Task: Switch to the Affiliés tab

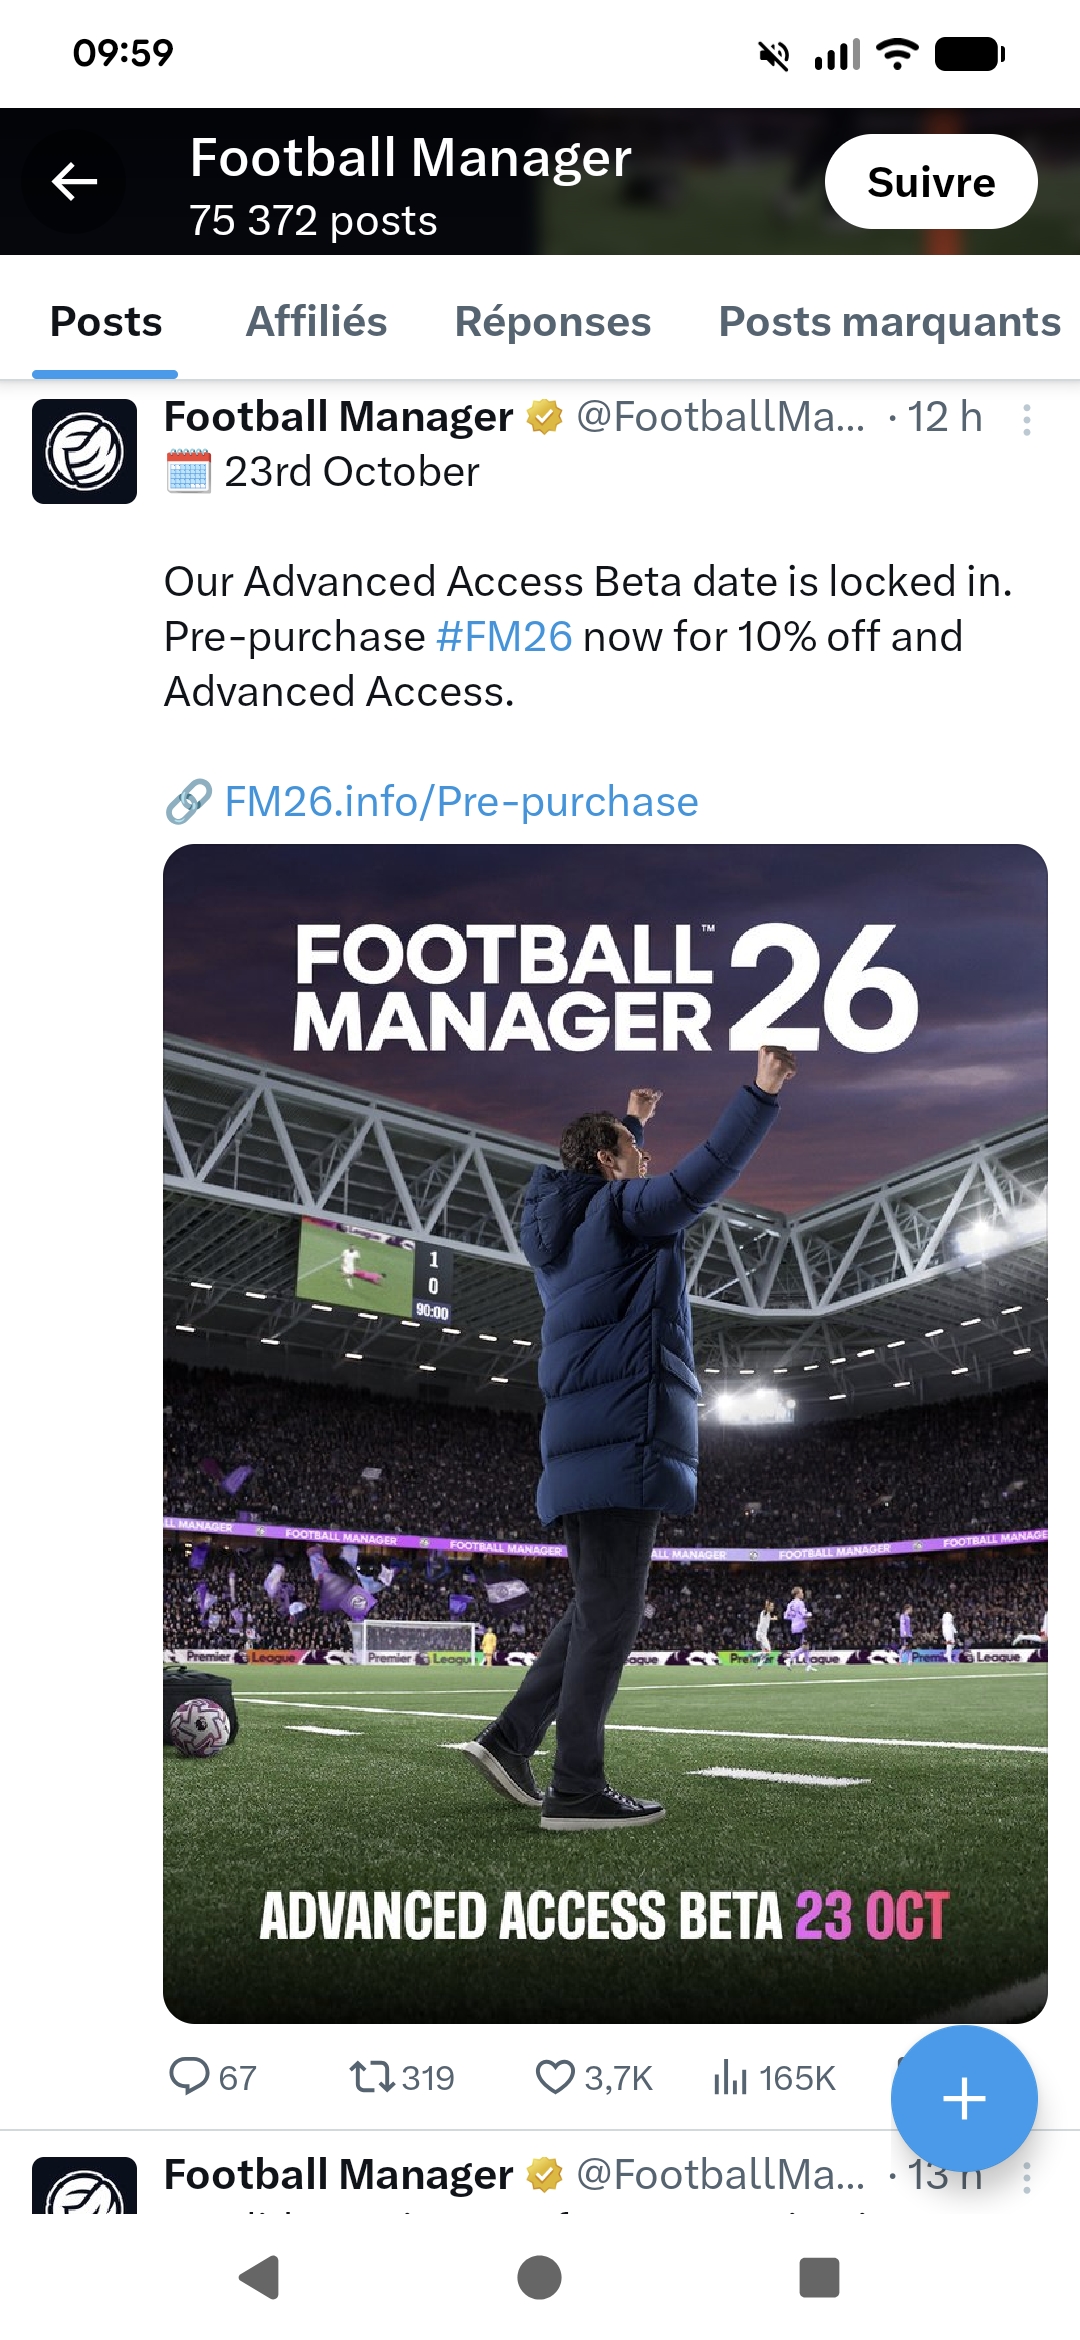Action: pyautogui.click(x=316, y=322)
